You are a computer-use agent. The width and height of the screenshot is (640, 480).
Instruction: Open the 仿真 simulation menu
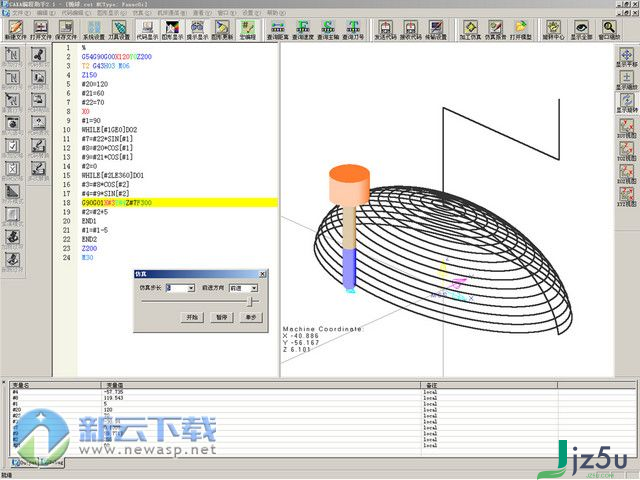[142, 13]
